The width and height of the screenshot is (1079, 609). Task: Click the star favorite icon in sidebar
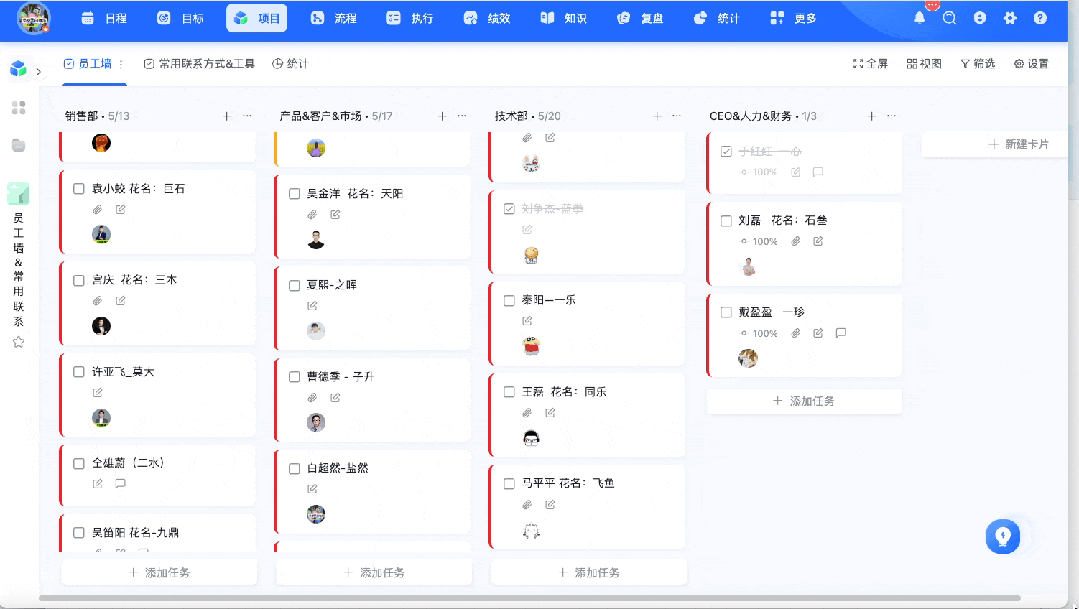pyautogui.click(x=19, y=342)
